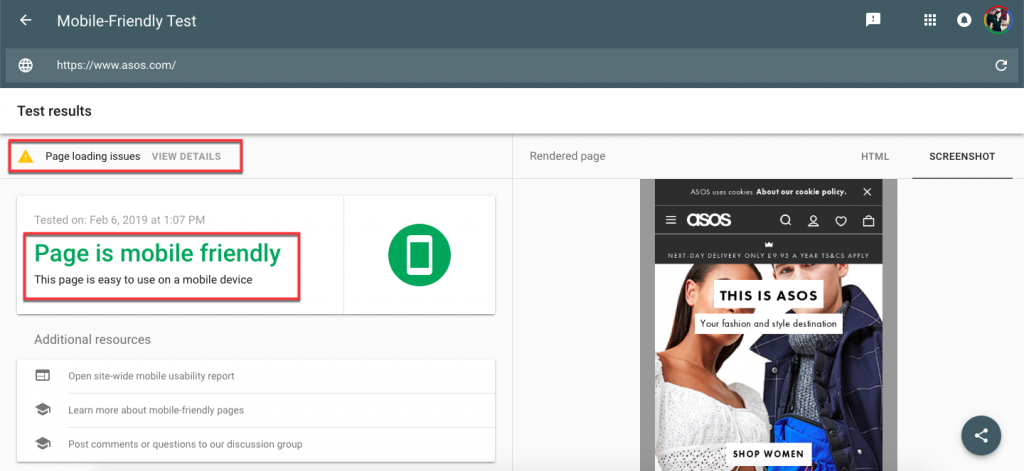Screen dimensions: 1024x471
Task: Click the mobile usability report icon
Action: (42, 376)
